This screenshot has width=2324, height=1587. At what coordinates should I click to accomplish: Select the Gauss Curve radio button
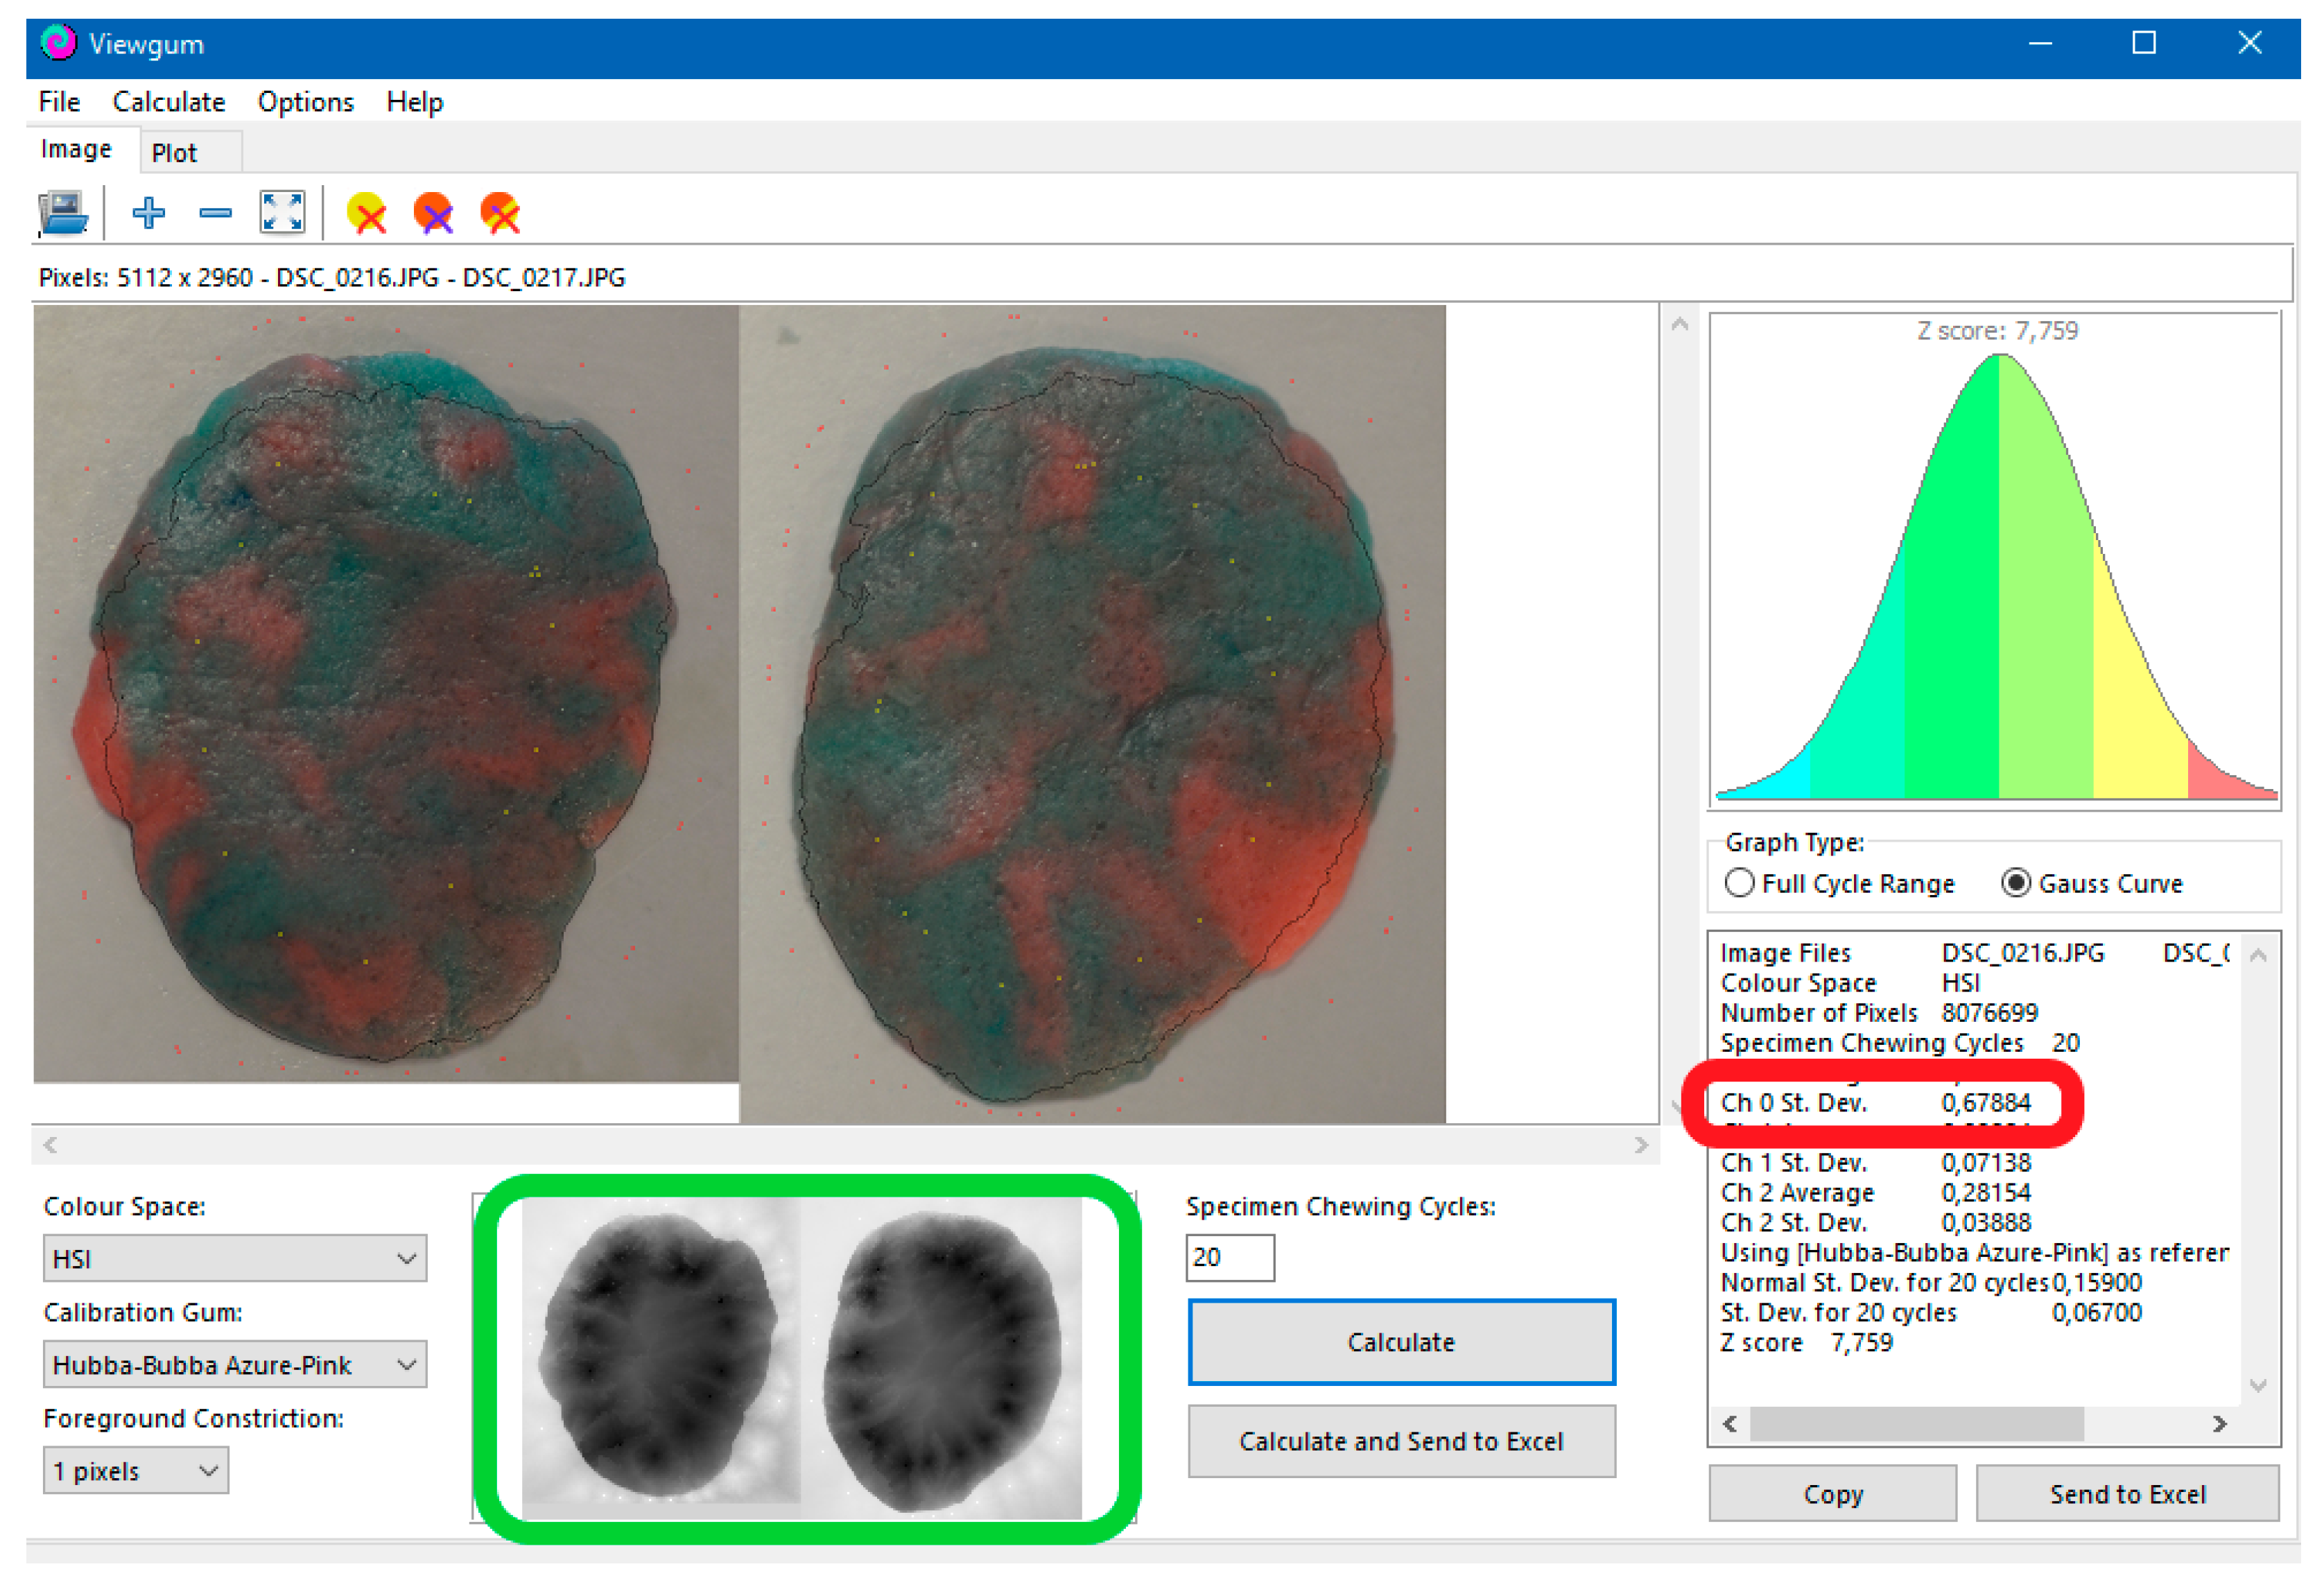point(2015,883)
